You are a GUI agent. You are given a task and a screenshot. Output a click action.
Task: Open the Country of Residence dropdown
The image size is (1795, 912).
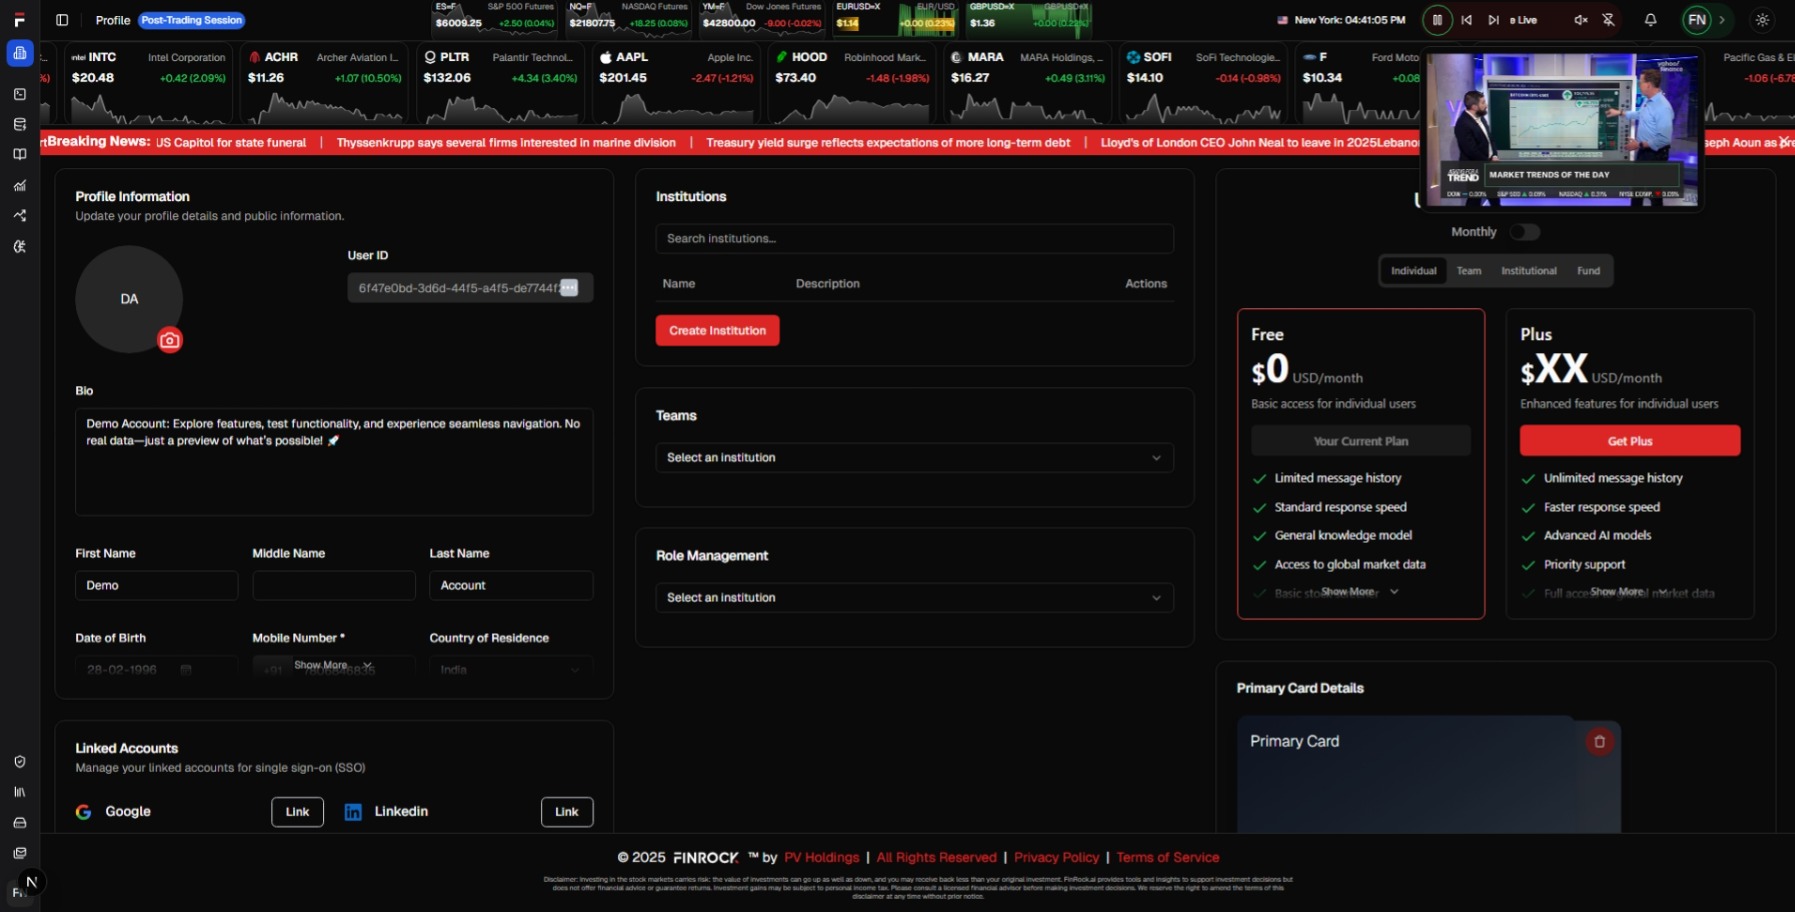click(511, 670)
